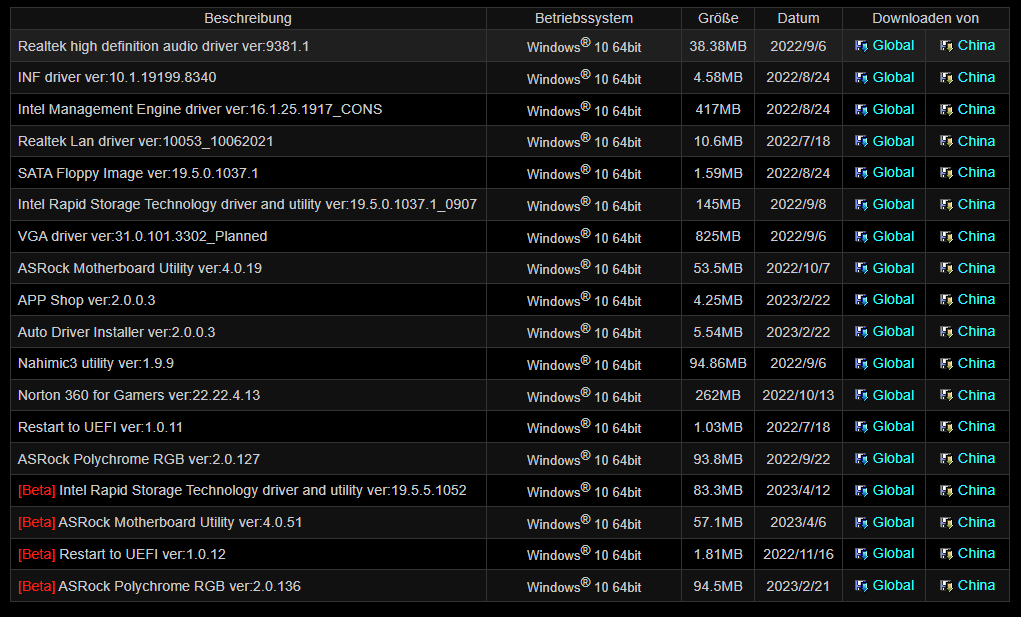
Task: Click China download icon for SATA Floppy Image
Action: (946, 172)
